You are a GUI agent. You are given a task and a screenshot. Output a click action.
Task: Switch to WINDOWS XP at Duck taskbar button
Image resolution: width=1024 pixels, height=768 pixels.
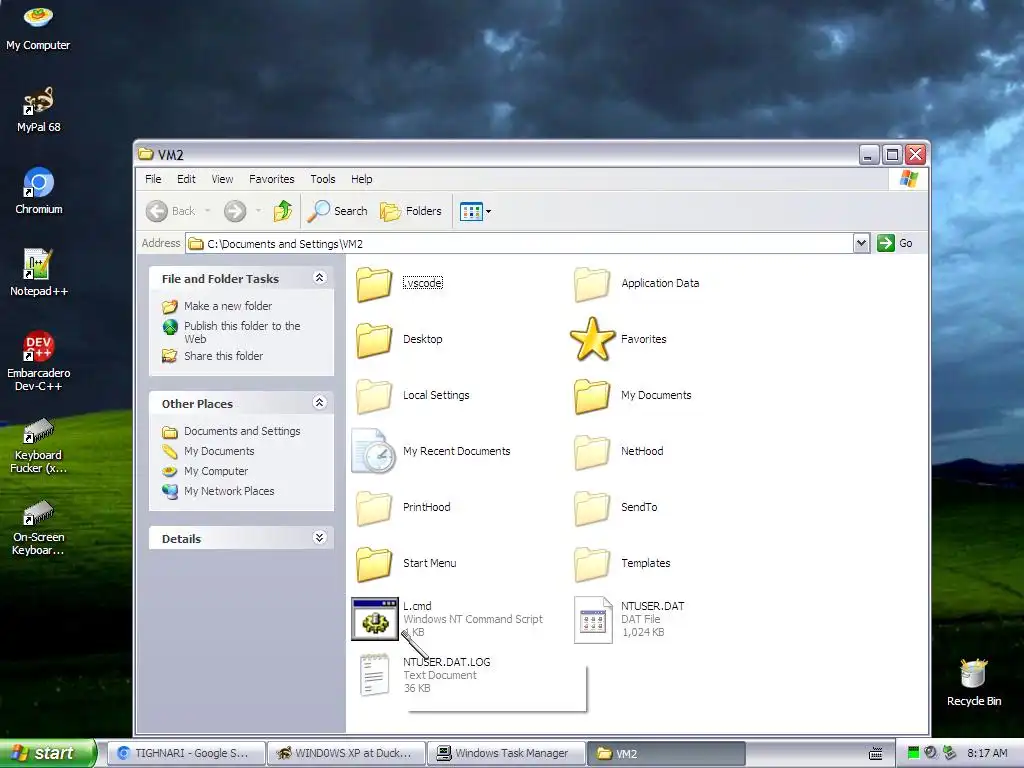(346, 753)
